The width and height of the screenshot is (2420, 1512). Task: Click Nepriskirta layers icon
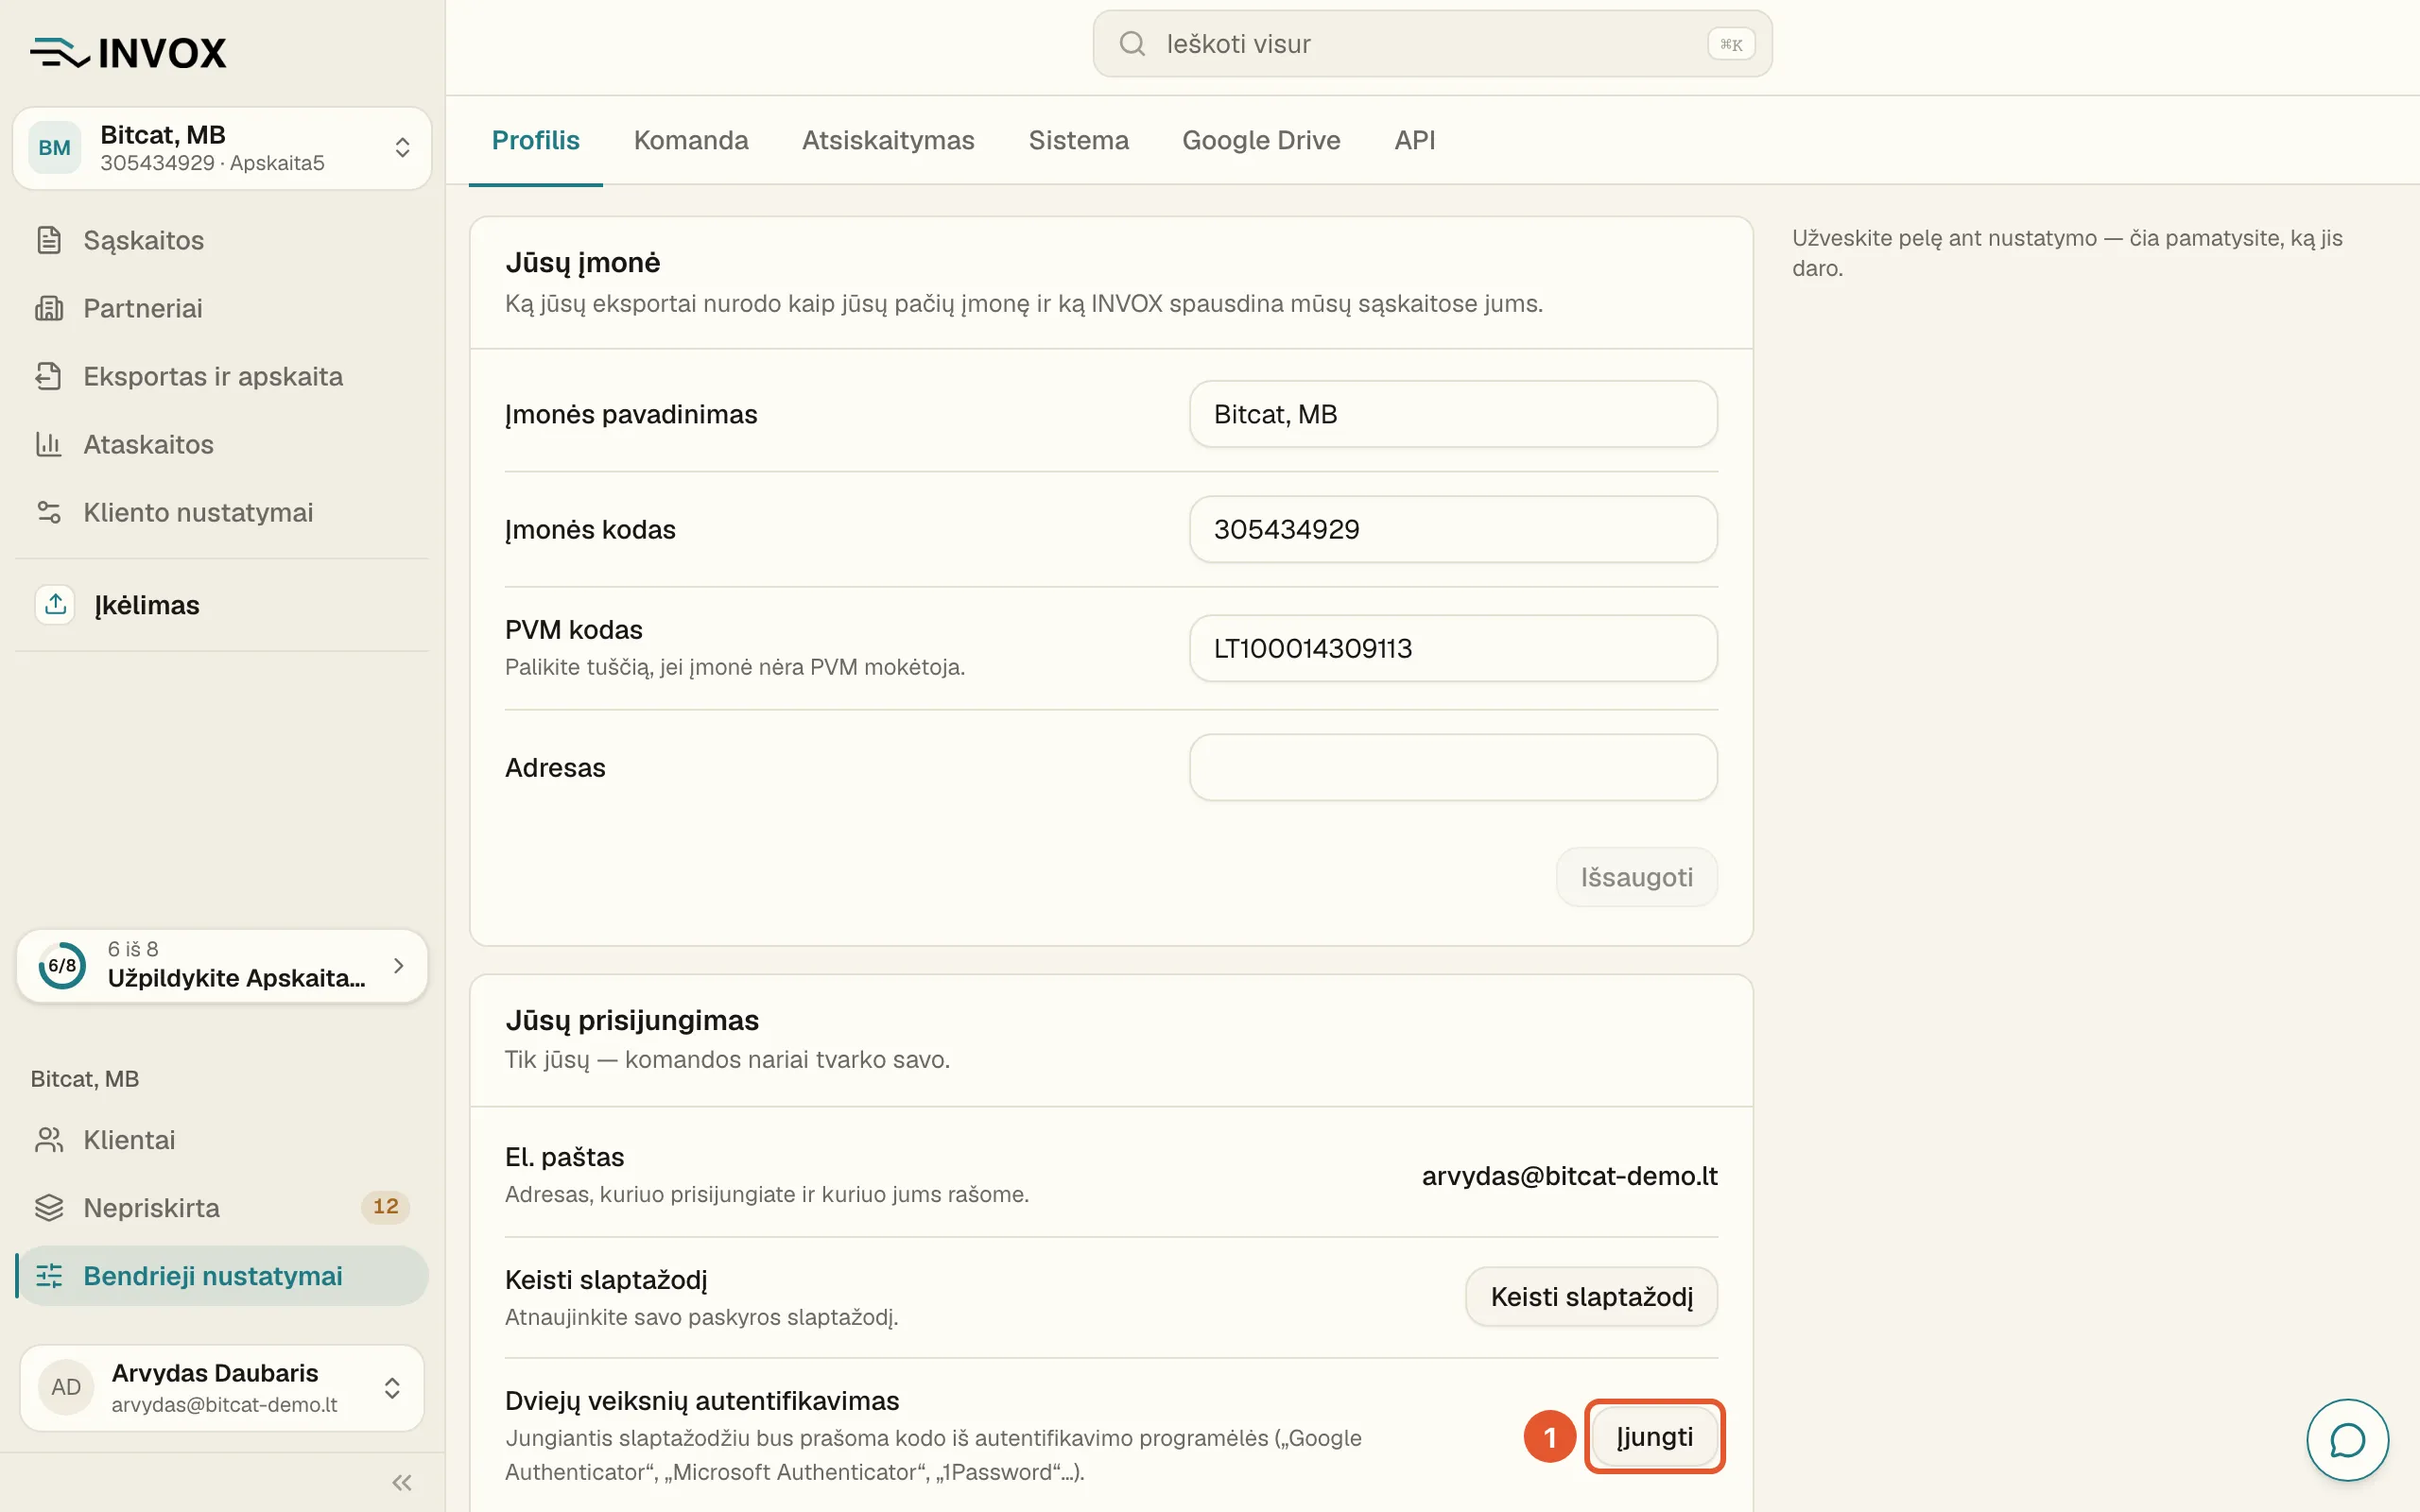[49, 1208]
